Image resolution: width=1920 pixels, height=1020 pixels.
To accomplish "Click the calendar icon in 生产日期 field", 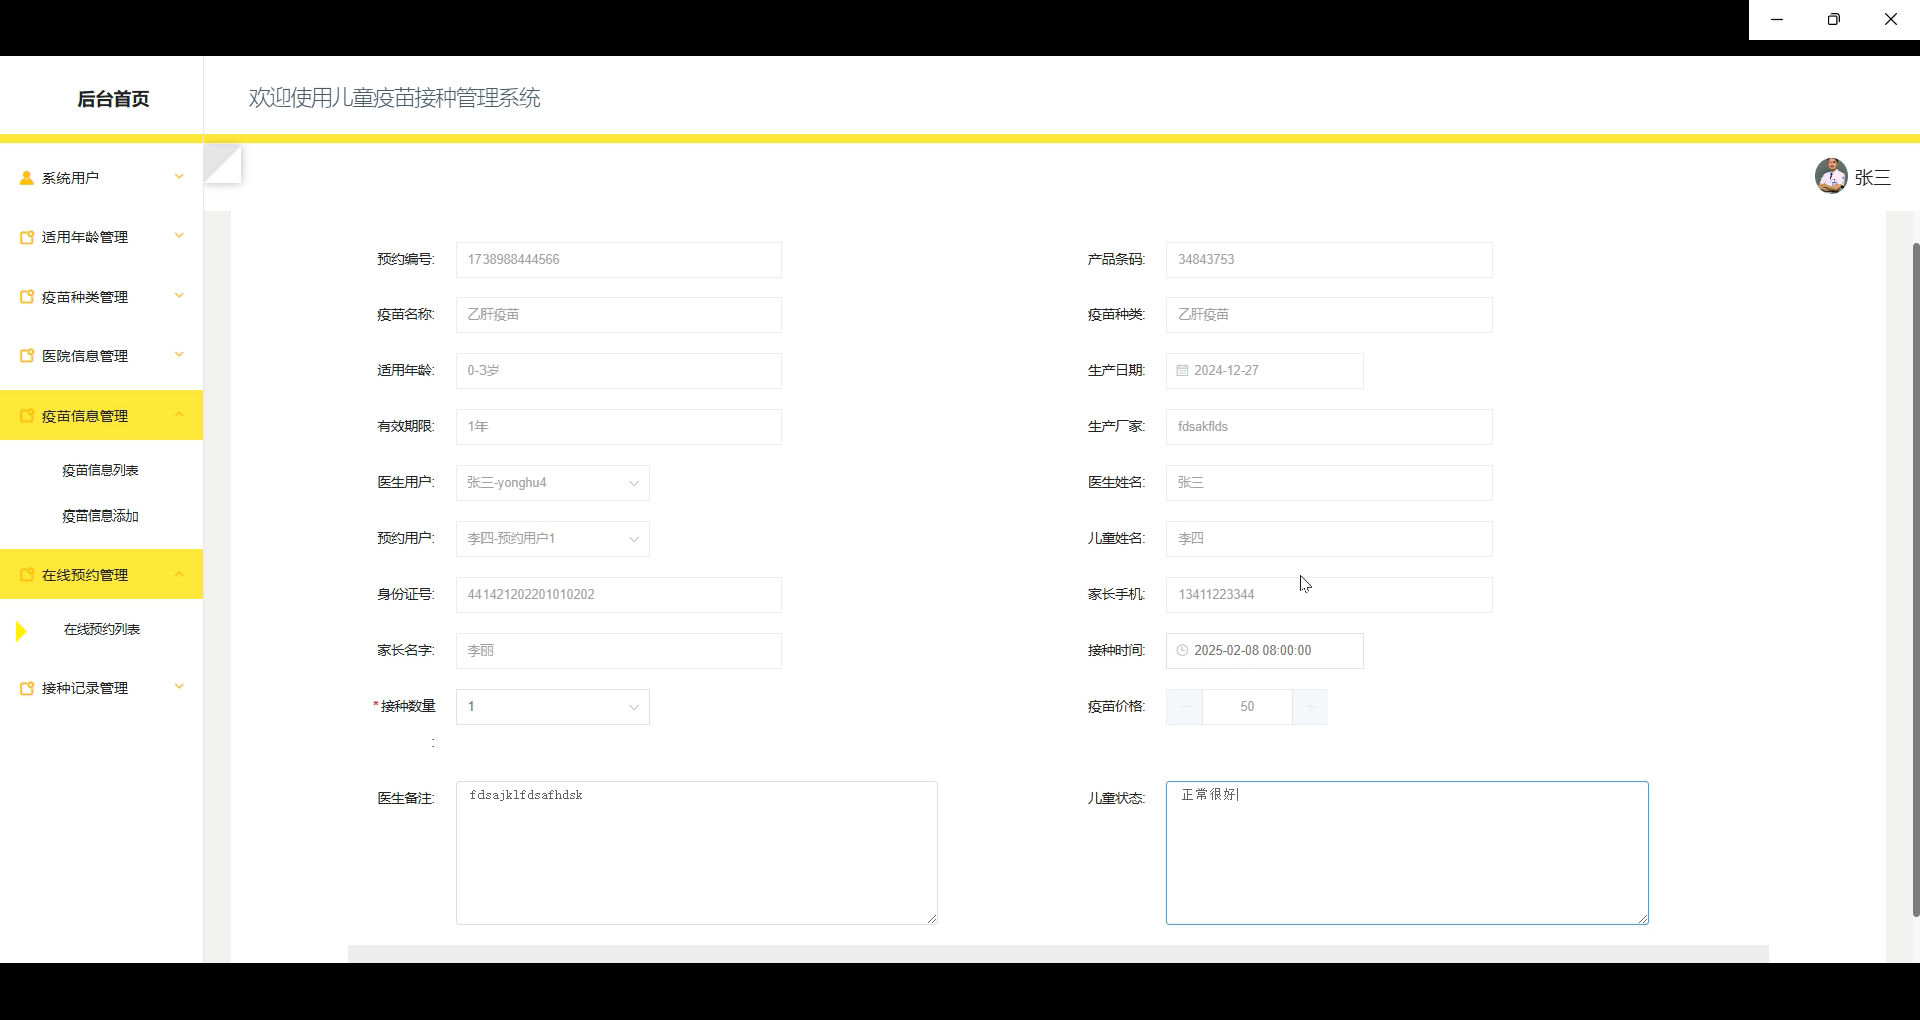I will (1182, 370).
